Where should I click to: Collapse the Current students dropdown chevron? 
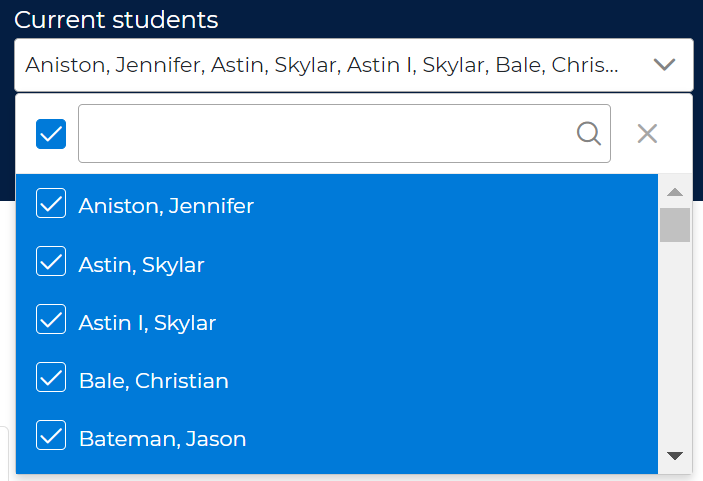[x=664, y=65]
